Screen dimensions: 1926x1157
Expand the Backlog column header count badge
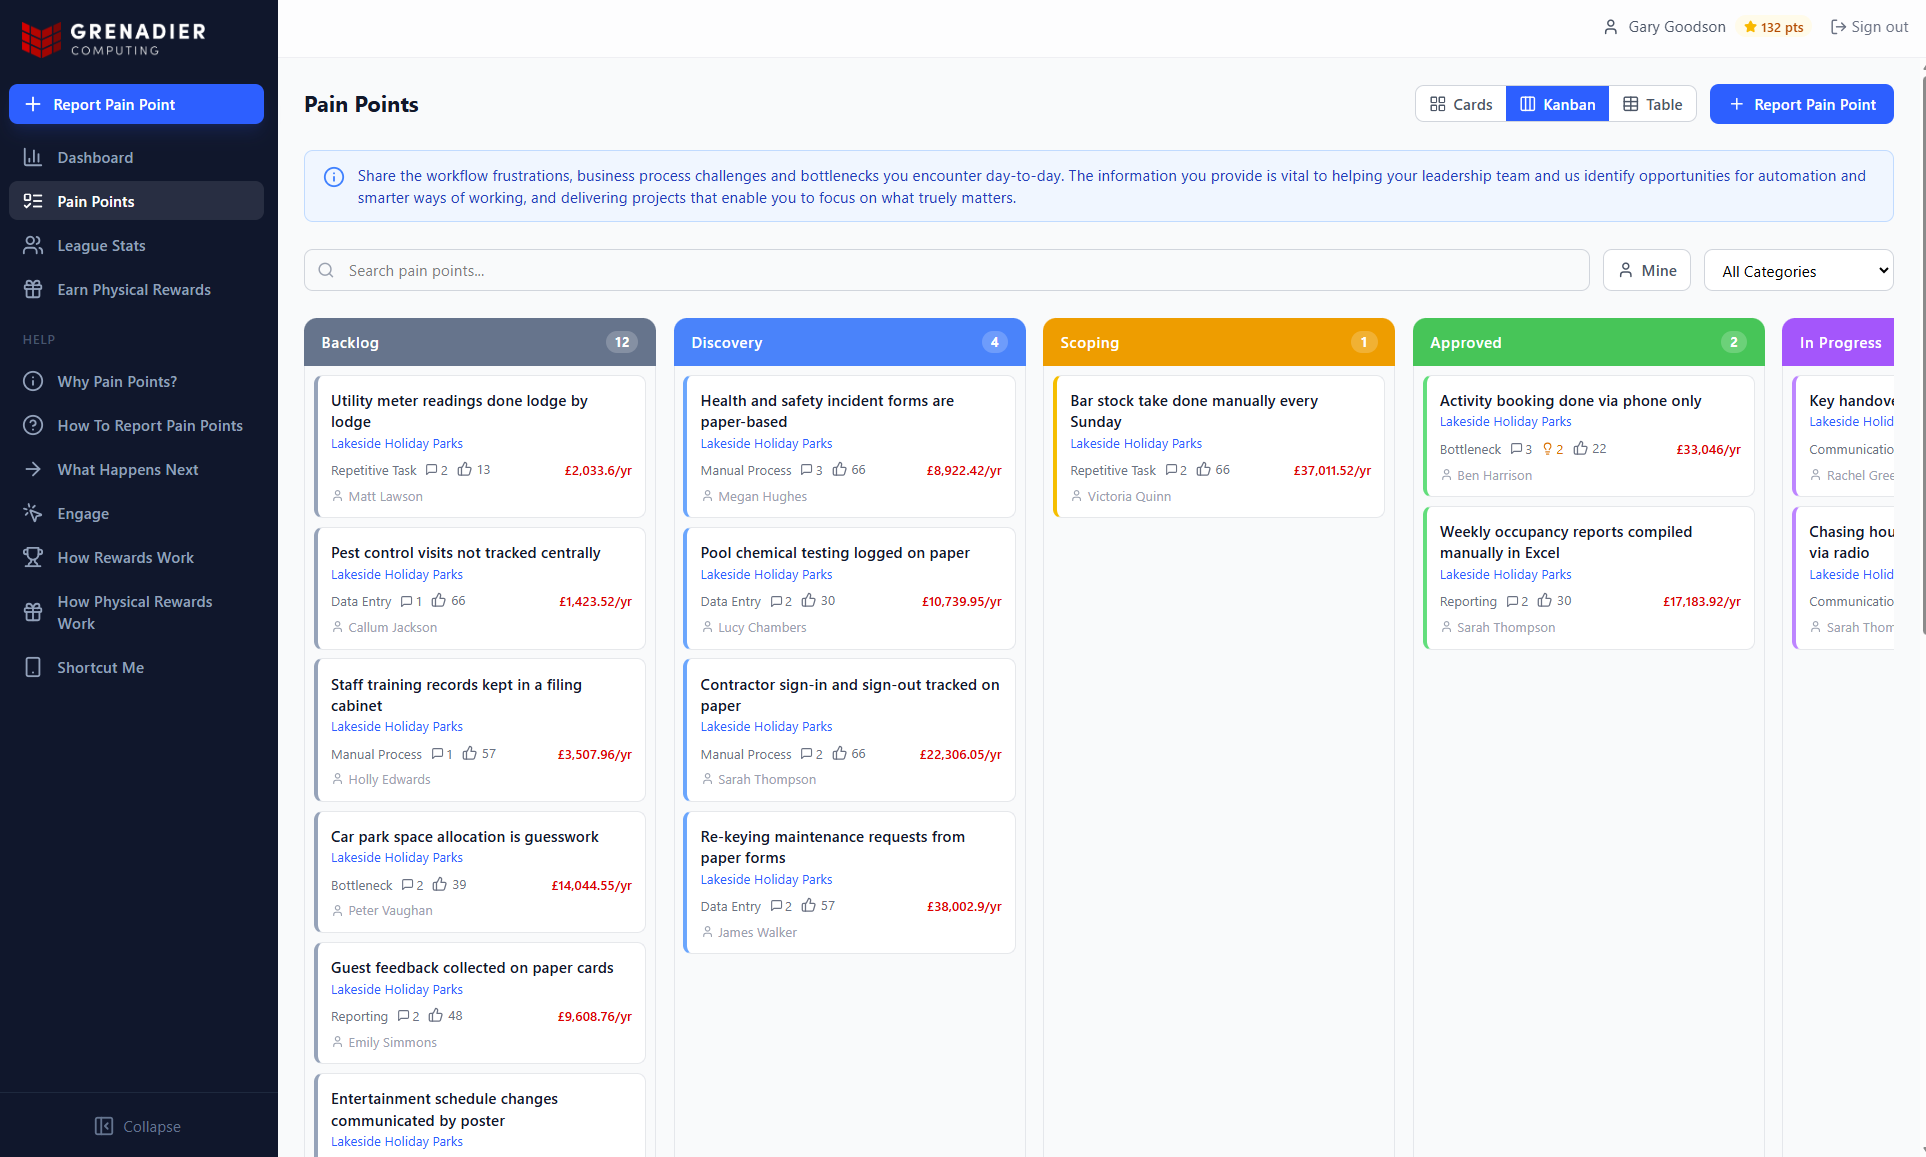(x=621, y=342)
